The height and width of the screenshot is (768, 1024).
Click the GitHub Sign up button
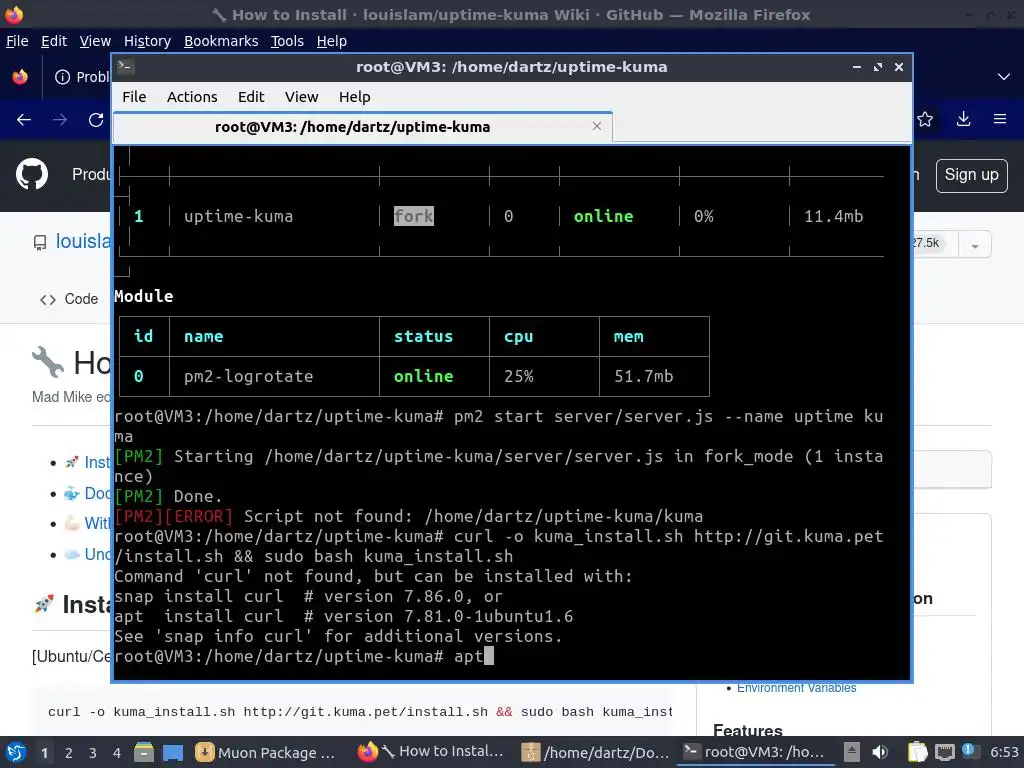[971, 175]
